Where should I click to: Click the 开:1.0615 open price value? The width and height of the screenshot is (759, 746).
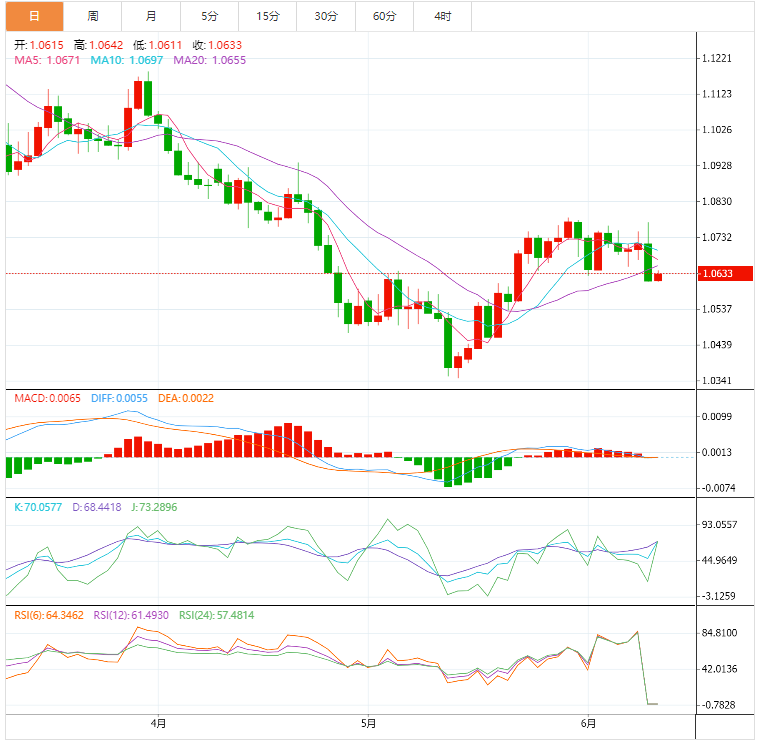point(39,45)
